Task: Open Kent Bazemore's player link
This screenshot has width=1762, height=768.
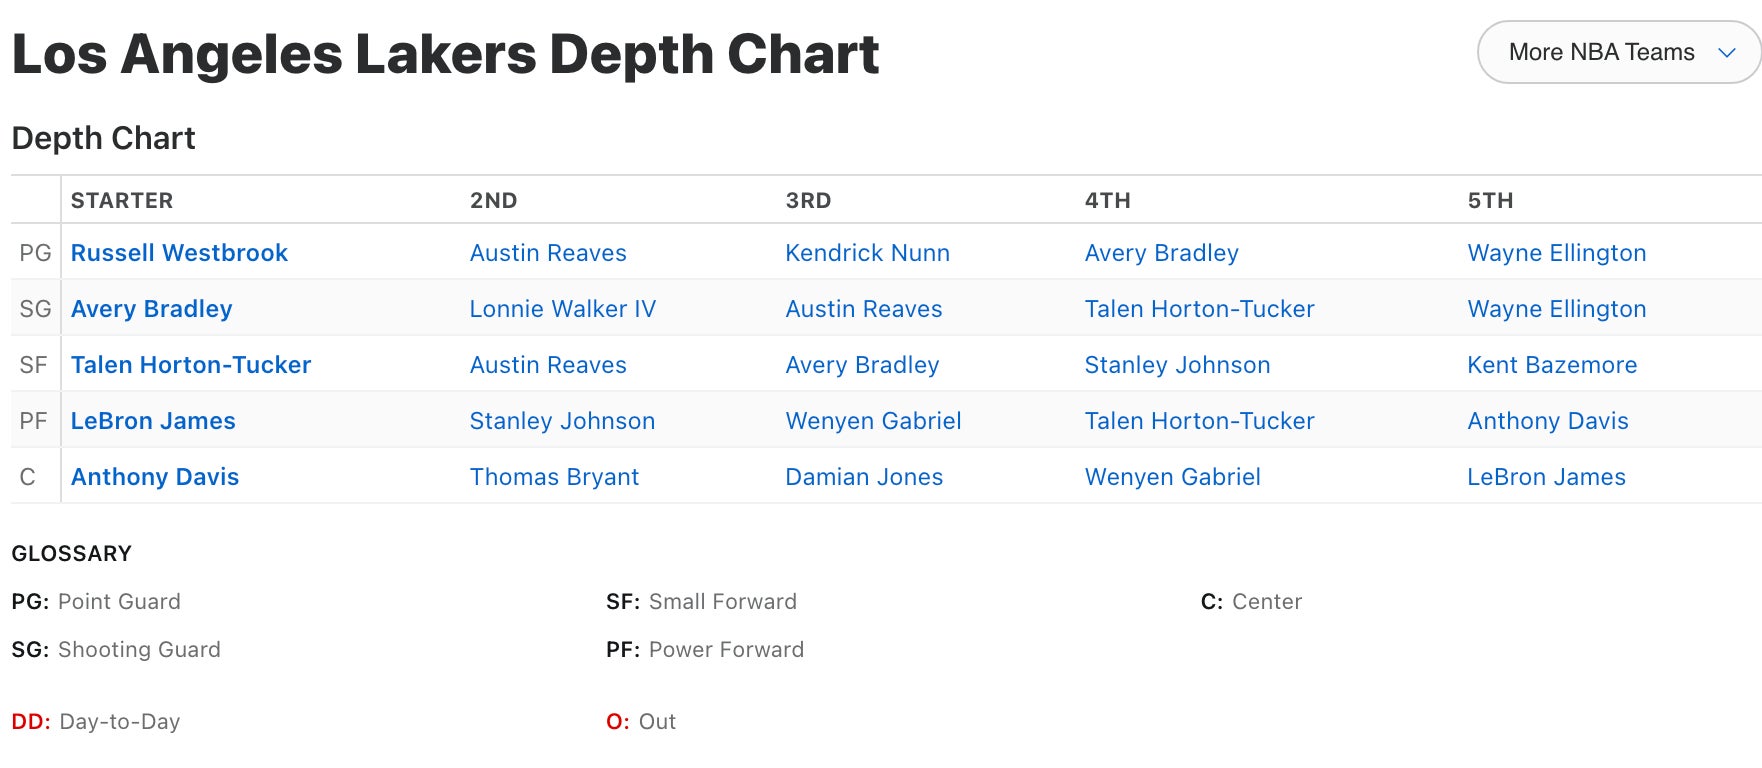Action: 1551,365
